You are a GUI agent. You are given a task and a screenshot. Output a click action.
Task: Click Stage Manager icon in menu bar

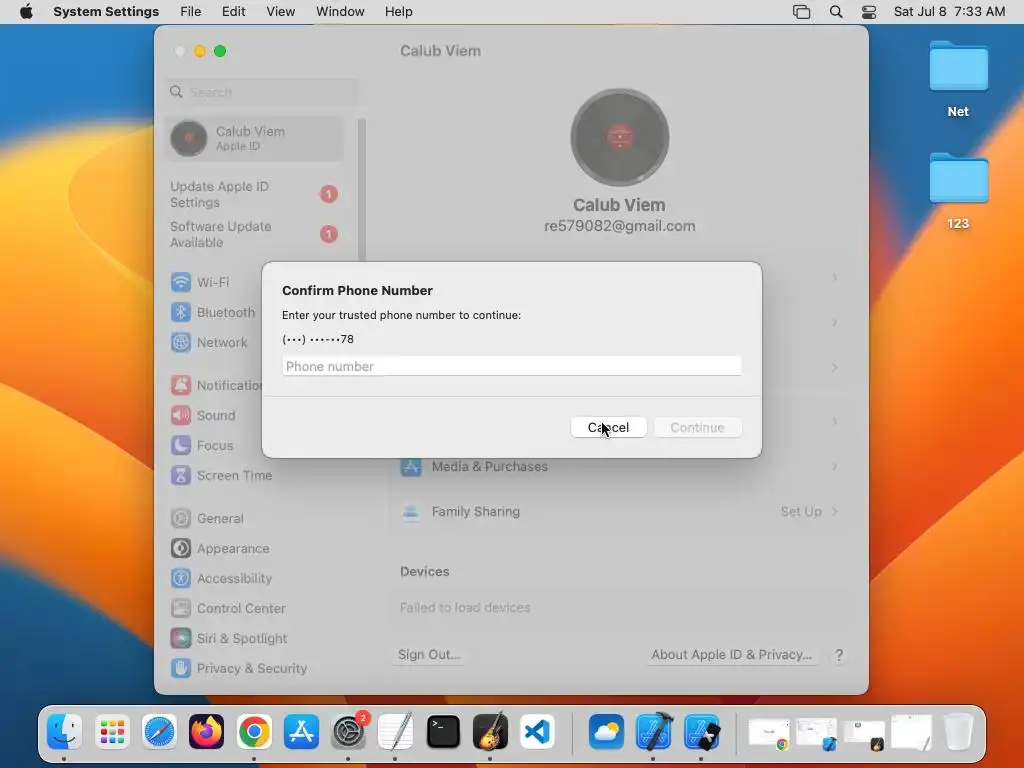point(801,12)
